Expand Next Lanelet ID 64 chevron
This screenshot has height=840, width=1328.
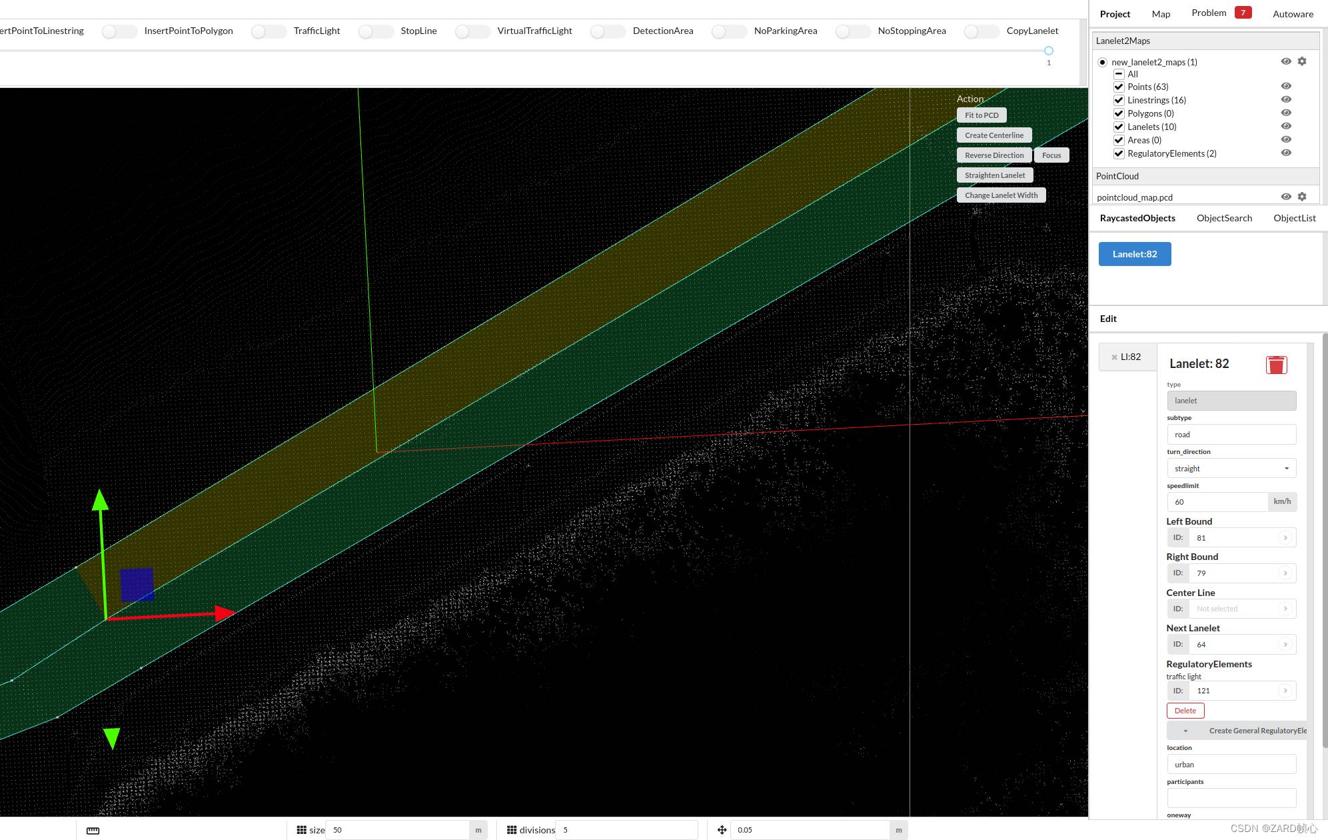click(x=1285, y=645)
